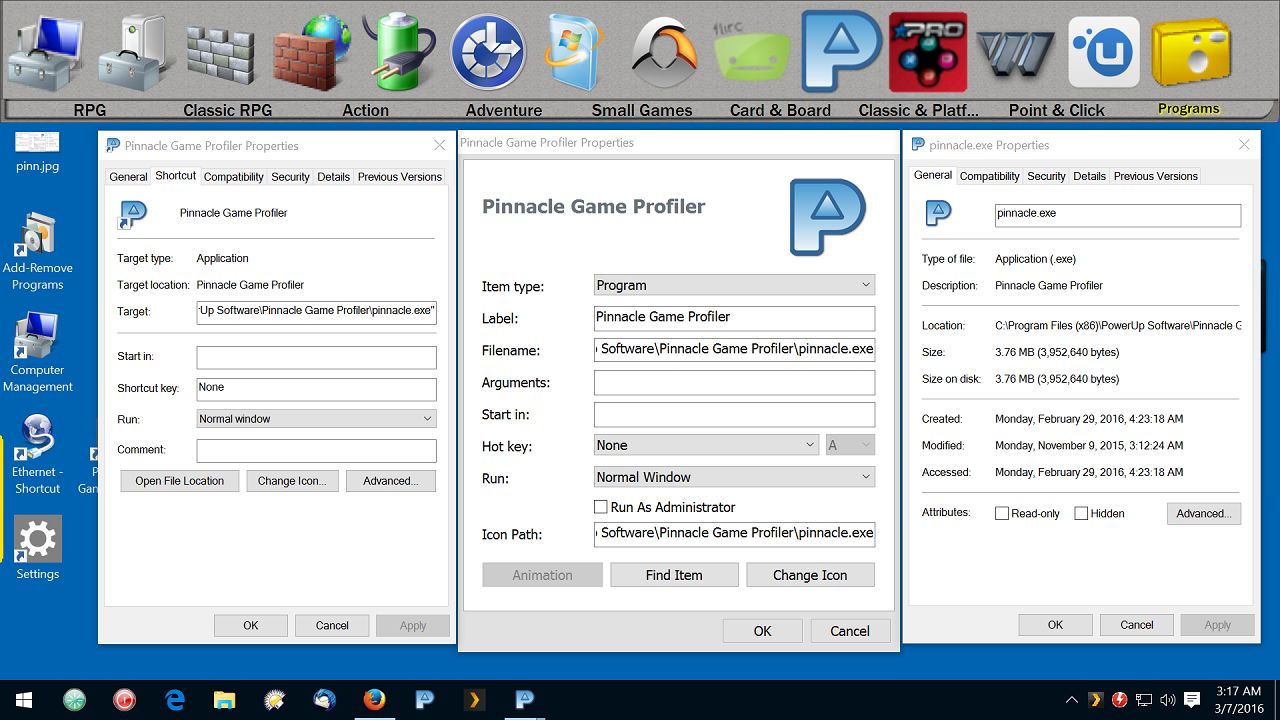The width and height of the screenshot is (1280, 720).
Task: Select the Adventure category tab
Action: [504, 110]
